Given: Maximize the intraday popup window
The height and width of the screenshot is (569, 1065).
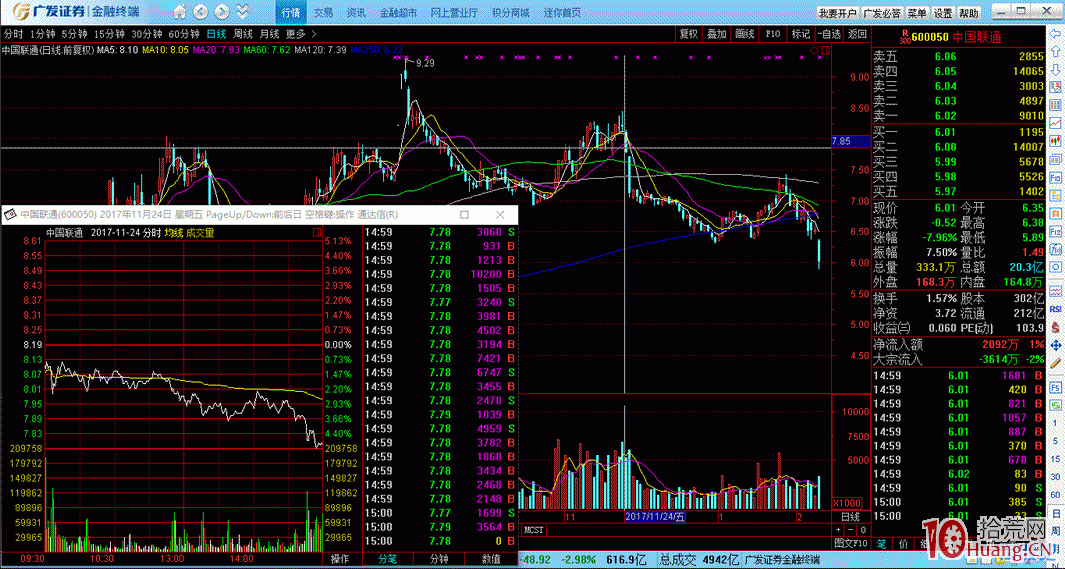Looking at the screenshot, I should pos(465,215).
